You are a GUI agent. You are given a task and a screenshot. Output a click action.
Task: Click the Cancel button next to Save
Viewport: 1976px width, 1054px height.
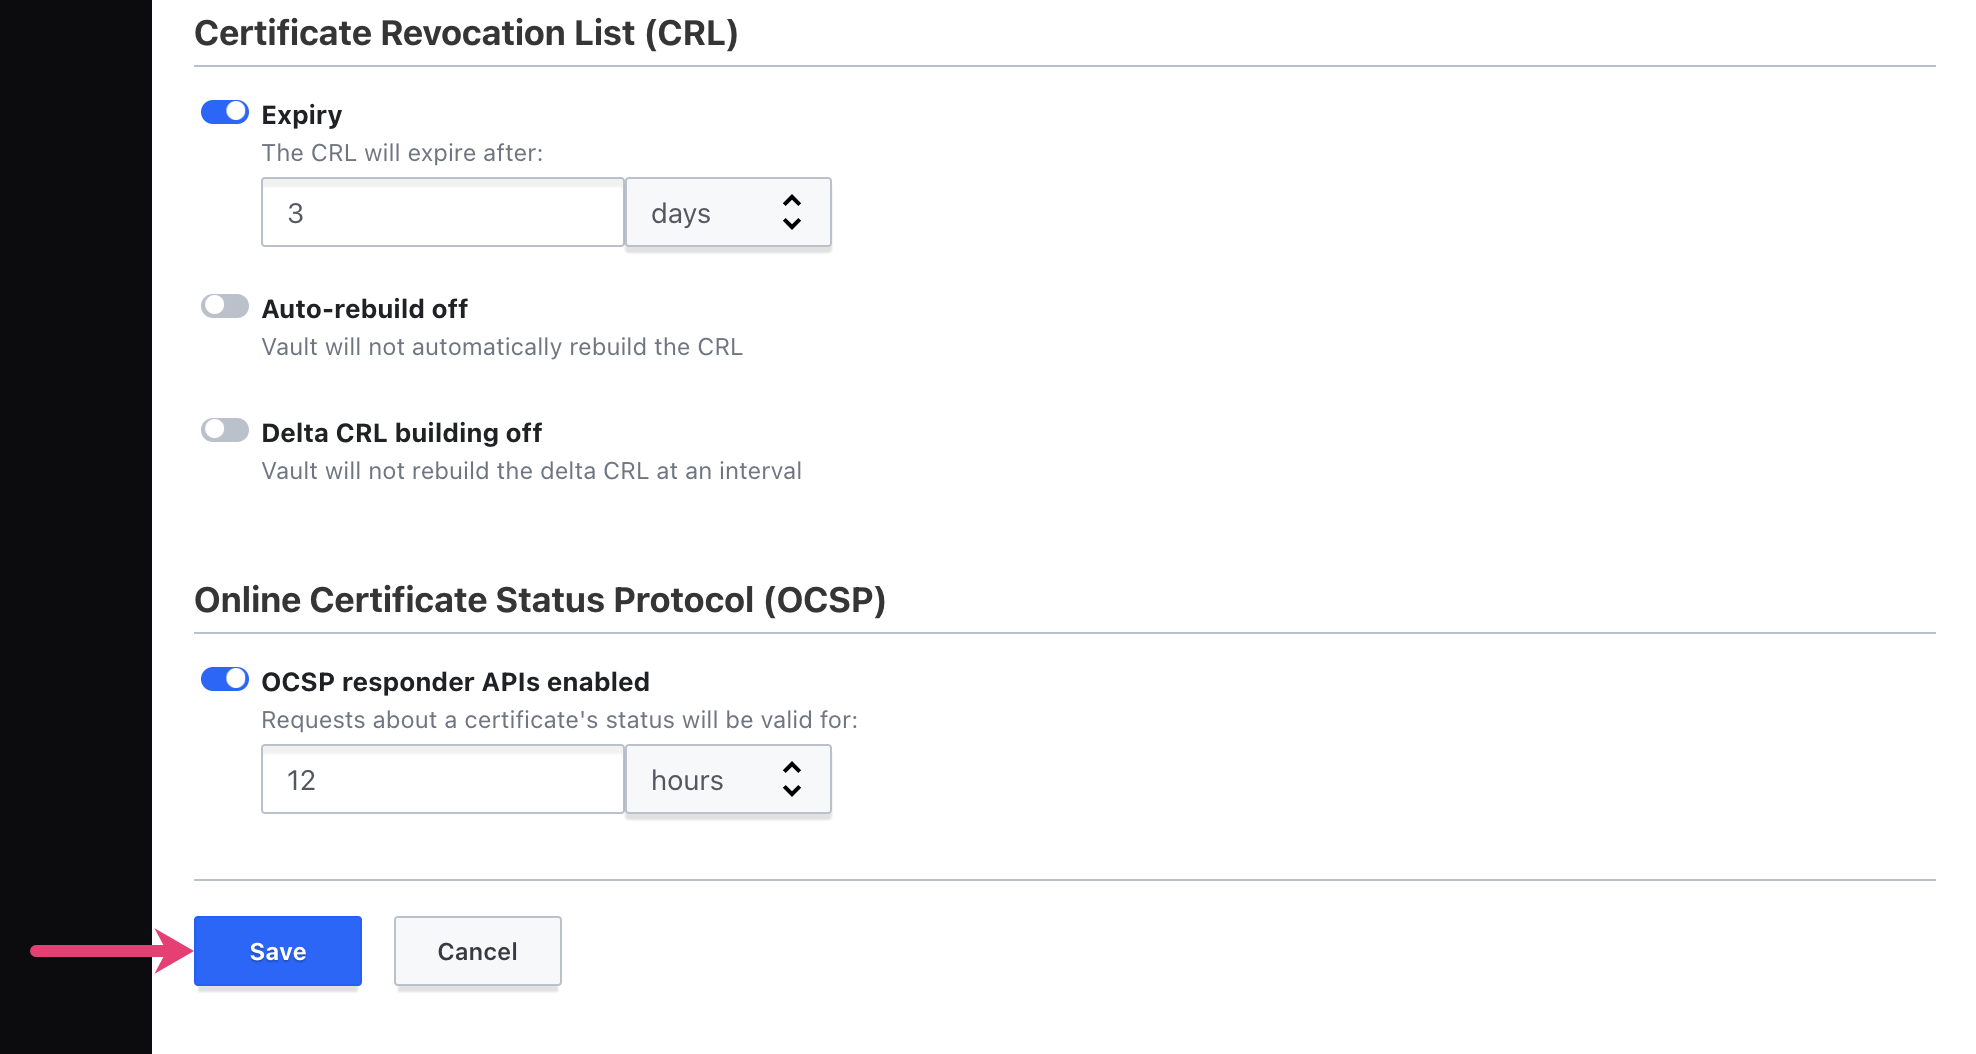tap(477, 951)
